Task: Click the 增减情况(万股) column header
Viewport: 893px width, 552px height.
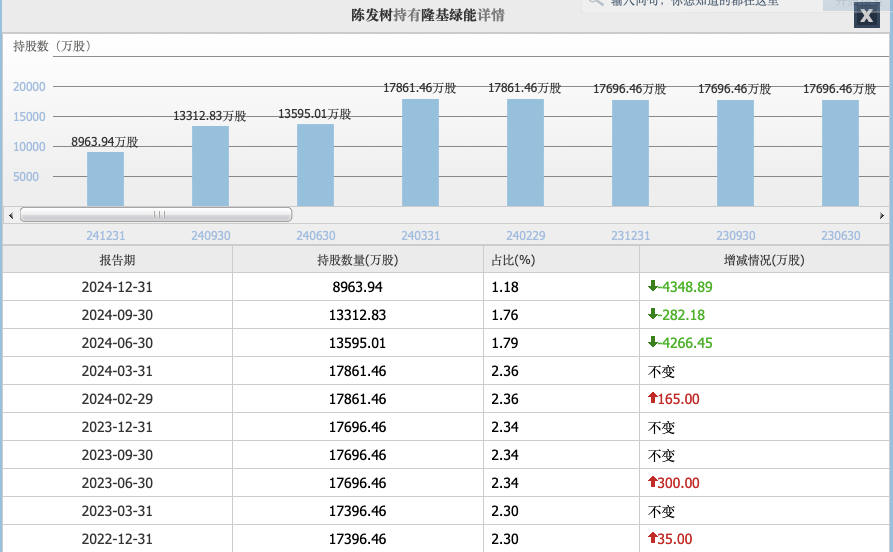Action: pyautogui.click(x=764, y=260)
